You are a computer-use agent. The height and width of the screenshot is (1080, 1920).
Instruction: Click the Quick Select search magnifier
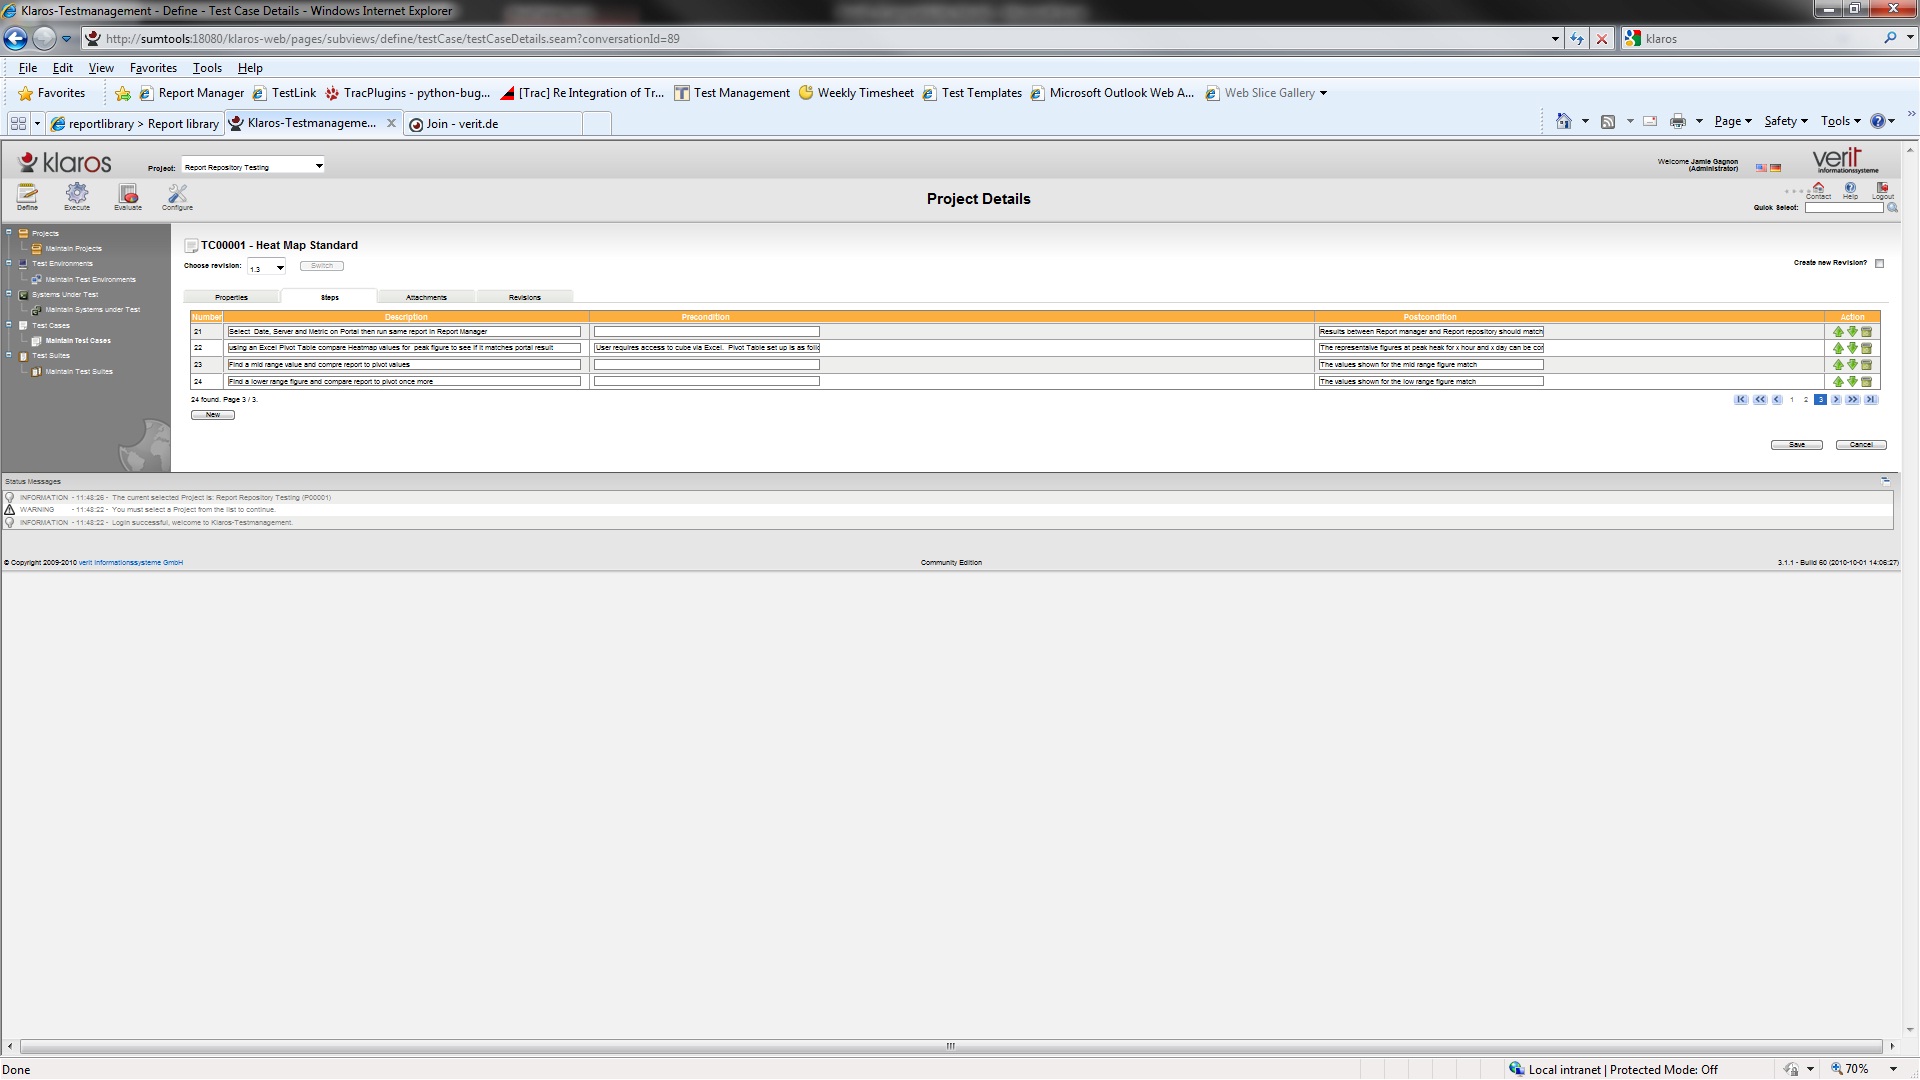pyautogui.click(x=1892, y=208)
